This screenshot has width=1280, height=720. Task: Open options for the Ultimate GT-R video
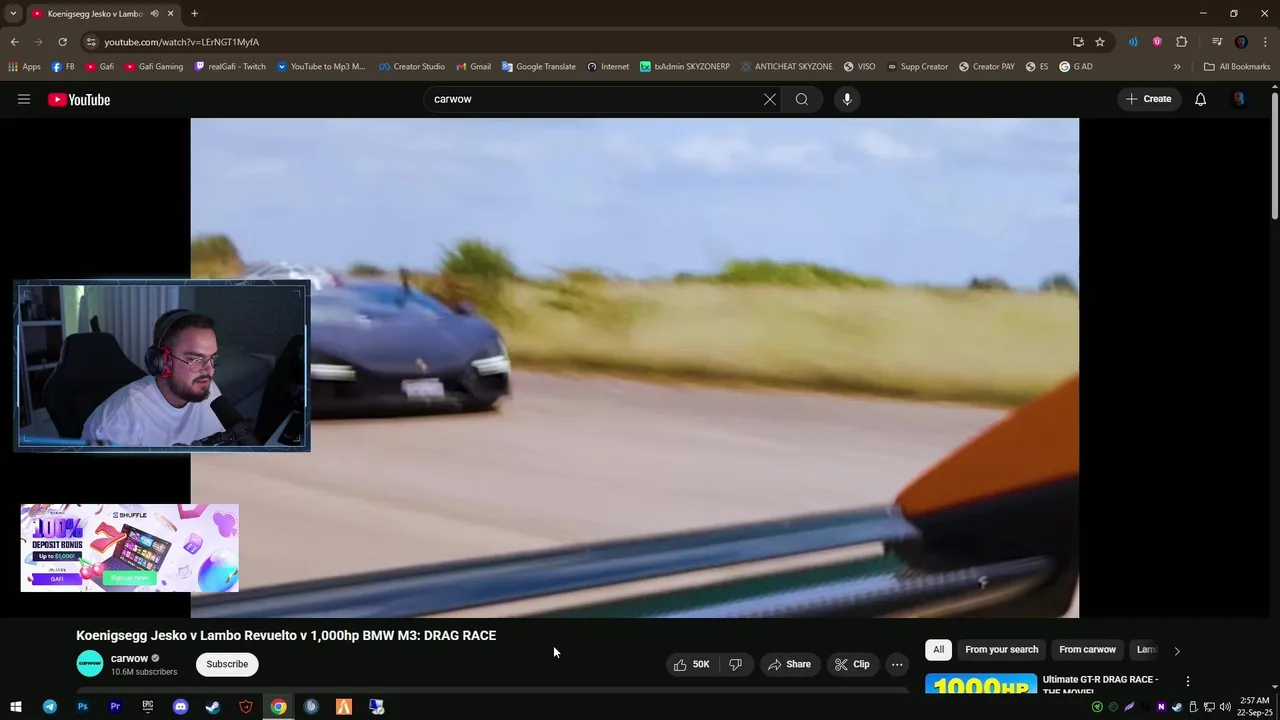tap(1188, 681)
